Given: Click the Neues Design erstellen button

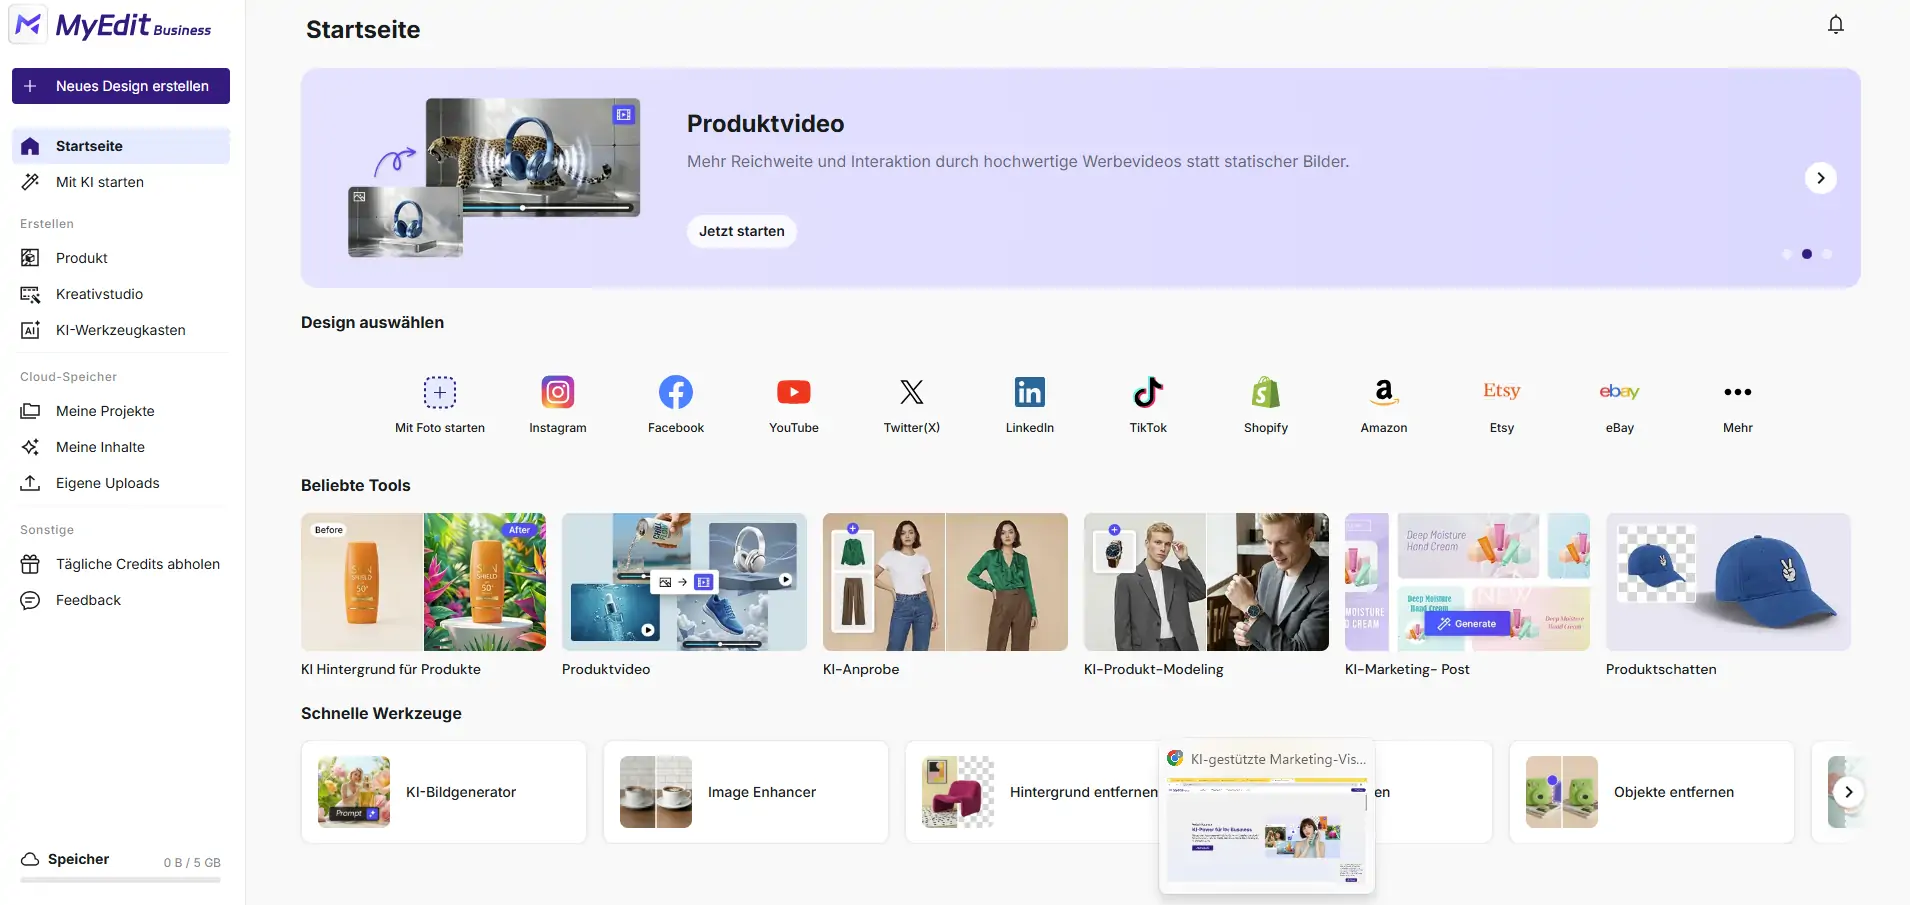Looking at the screenshot, I should click(x=121, y=86).
